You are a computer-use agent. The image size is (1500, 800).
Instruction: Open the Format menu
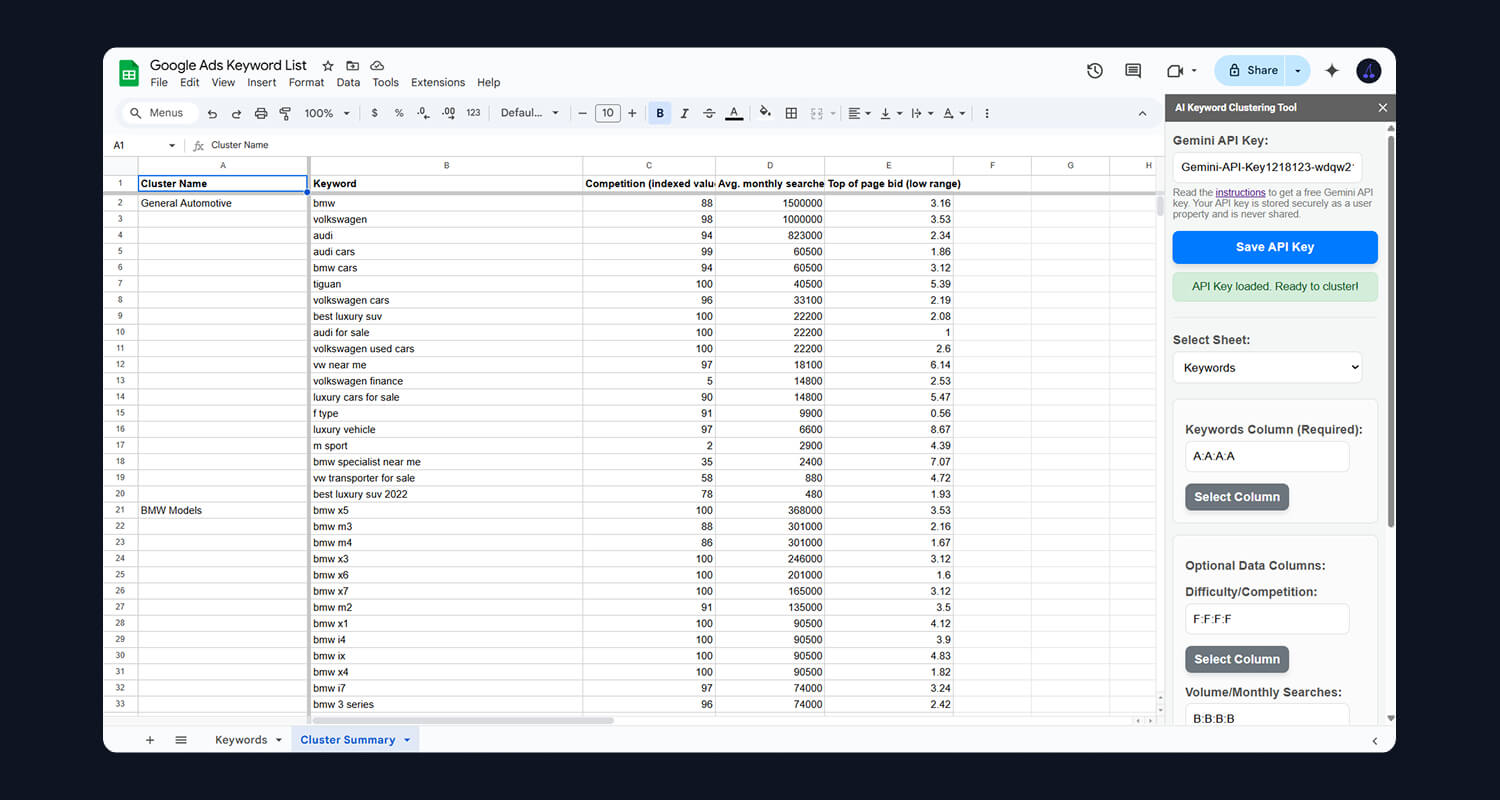(x=306, y=83)
